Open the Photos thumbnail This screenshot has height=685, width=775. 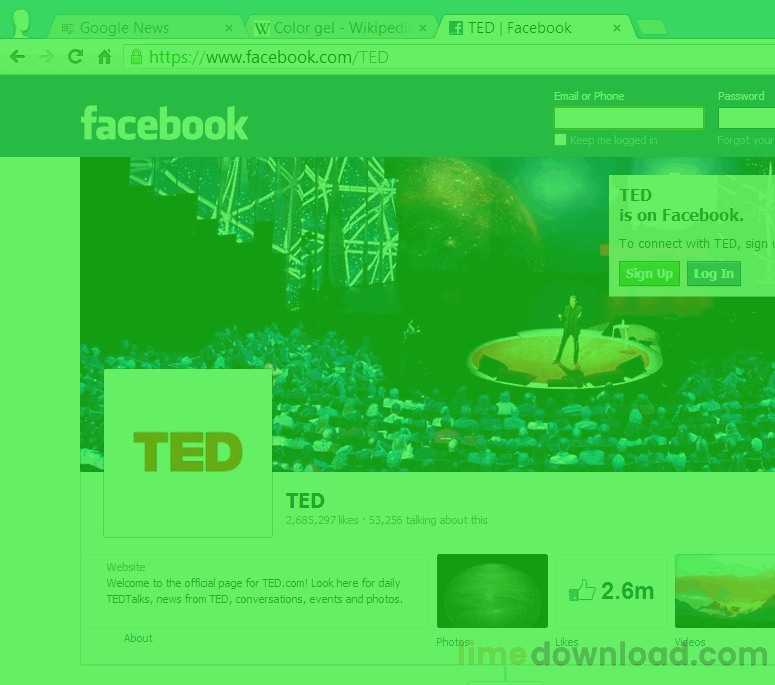coord(492,591)
